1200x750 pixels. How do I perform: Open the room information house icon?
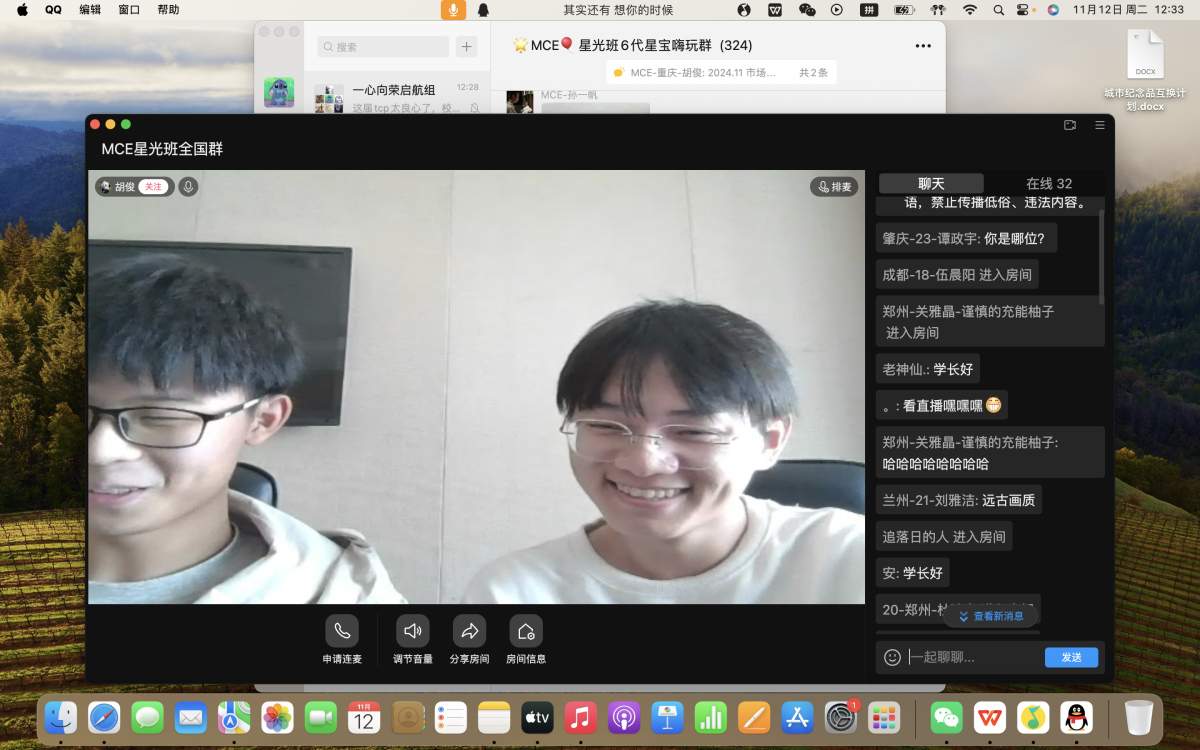pos(525,631)
